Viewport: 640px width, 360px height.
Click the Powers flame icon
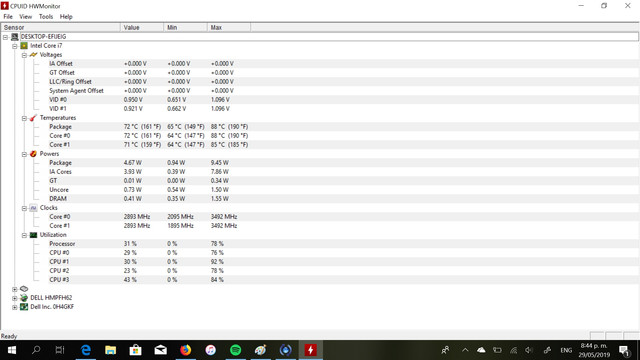pyautogui.click(x=33, y=154)
